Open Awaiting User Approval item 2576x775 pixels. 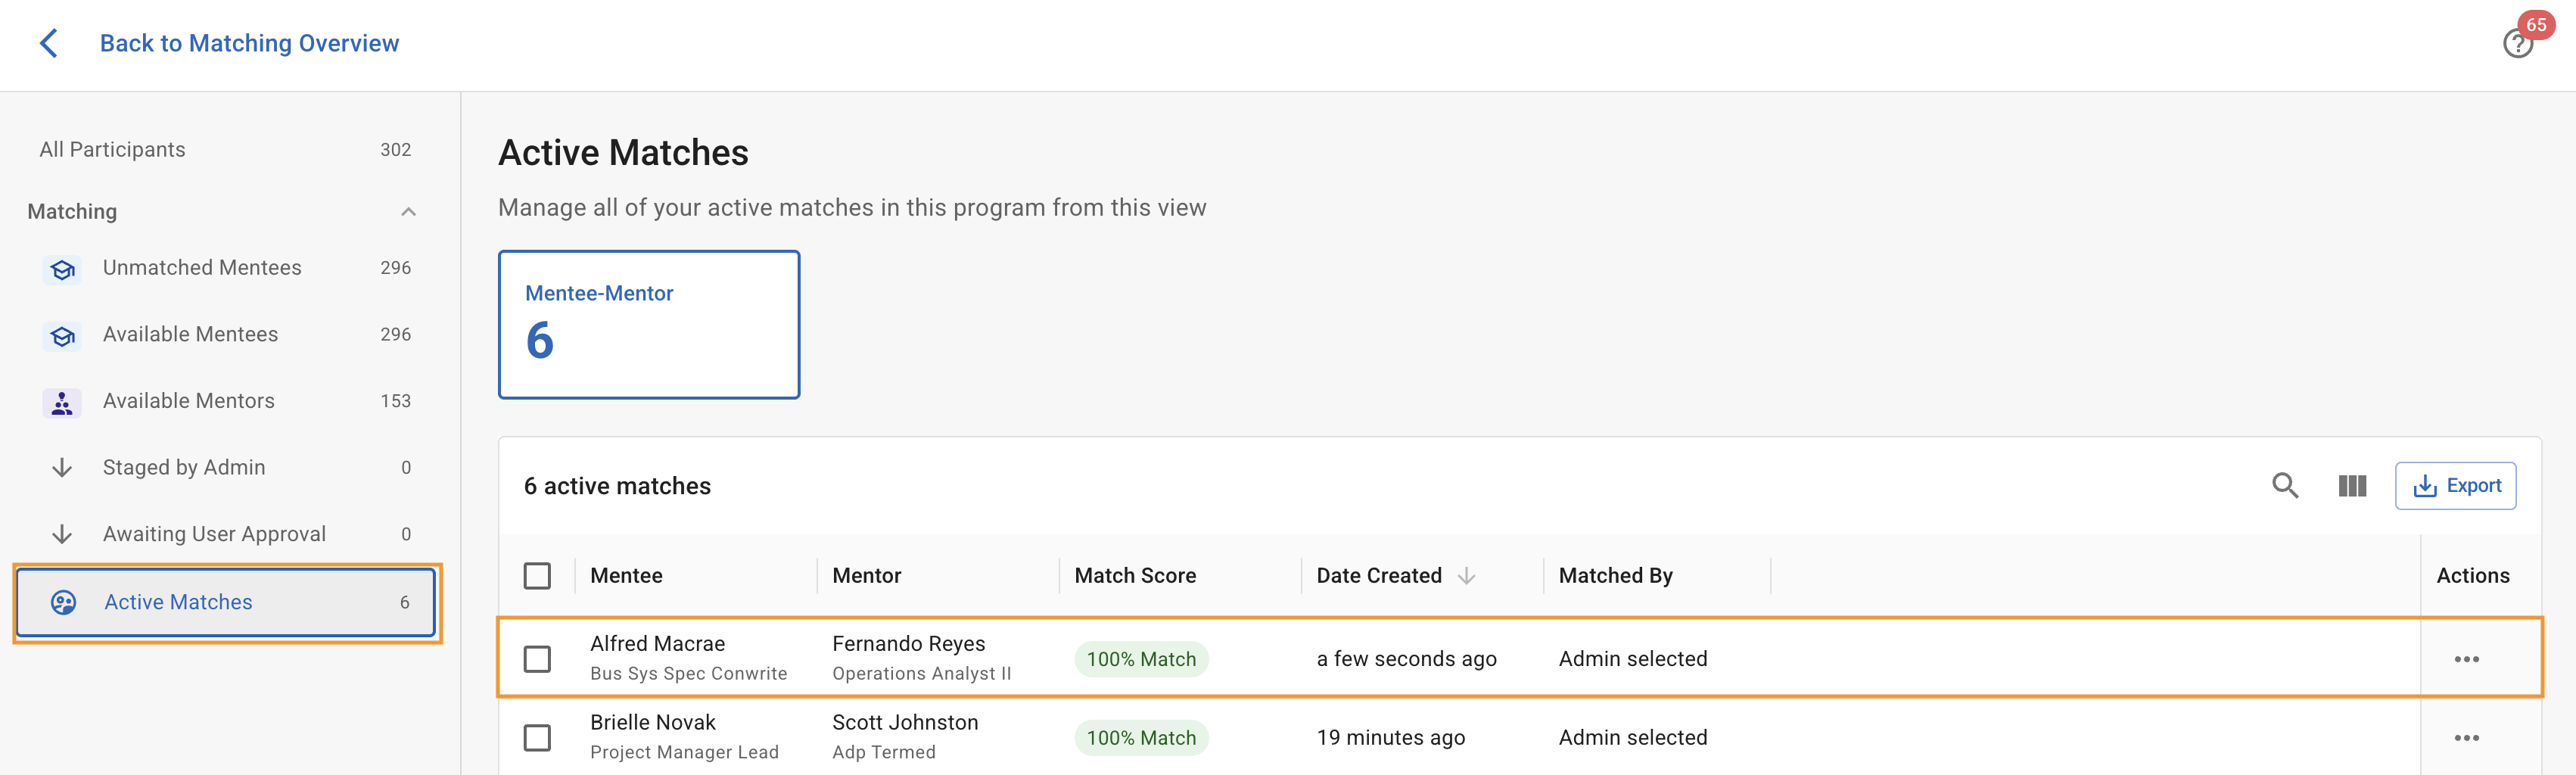pos(214,534)
